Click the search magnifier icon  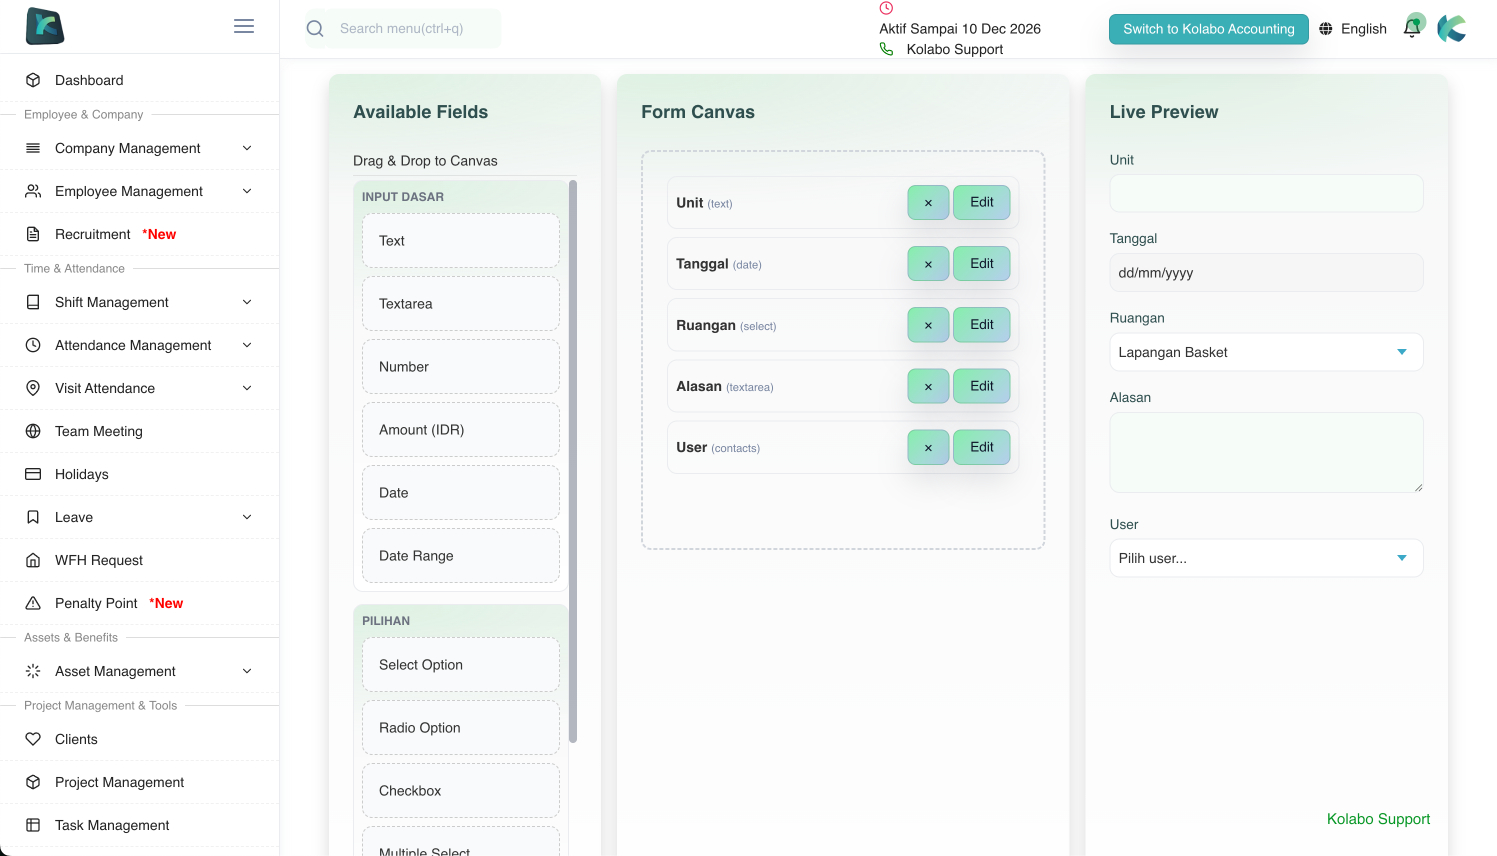point(315,29)
